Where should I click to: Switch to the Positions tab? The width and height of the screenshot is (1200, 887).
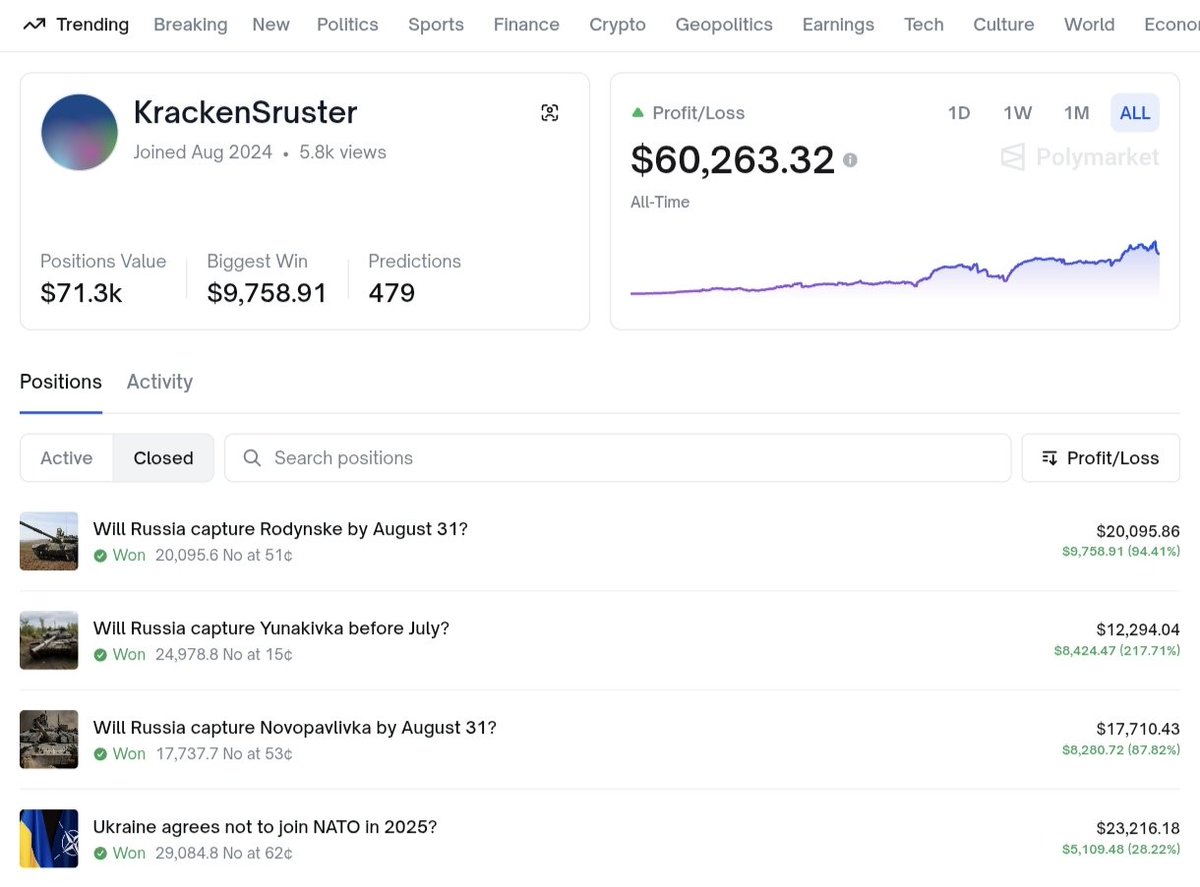coord(61,382)
